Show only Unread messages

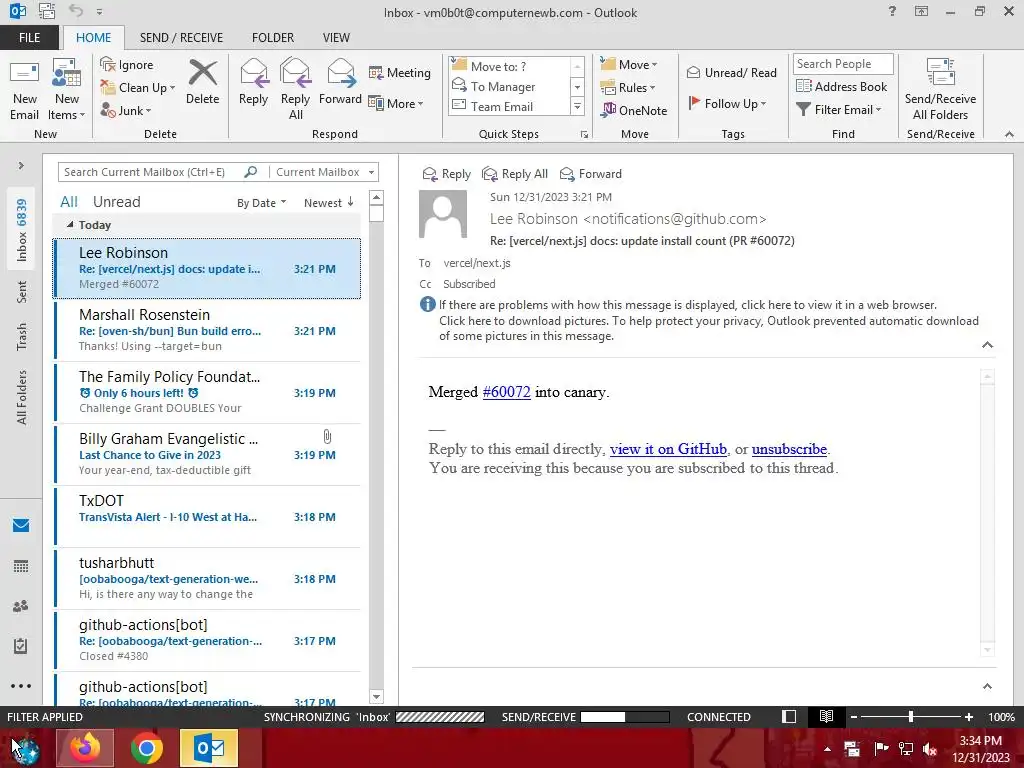click(116, 202)
